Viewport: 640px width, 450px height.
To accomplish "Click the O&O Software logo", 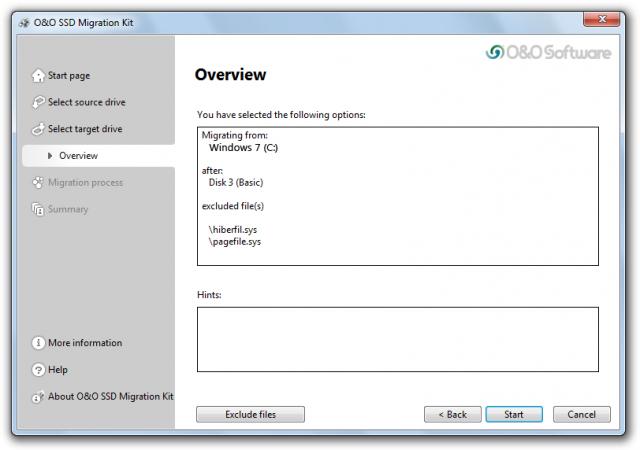I will [x=548, y=52].
